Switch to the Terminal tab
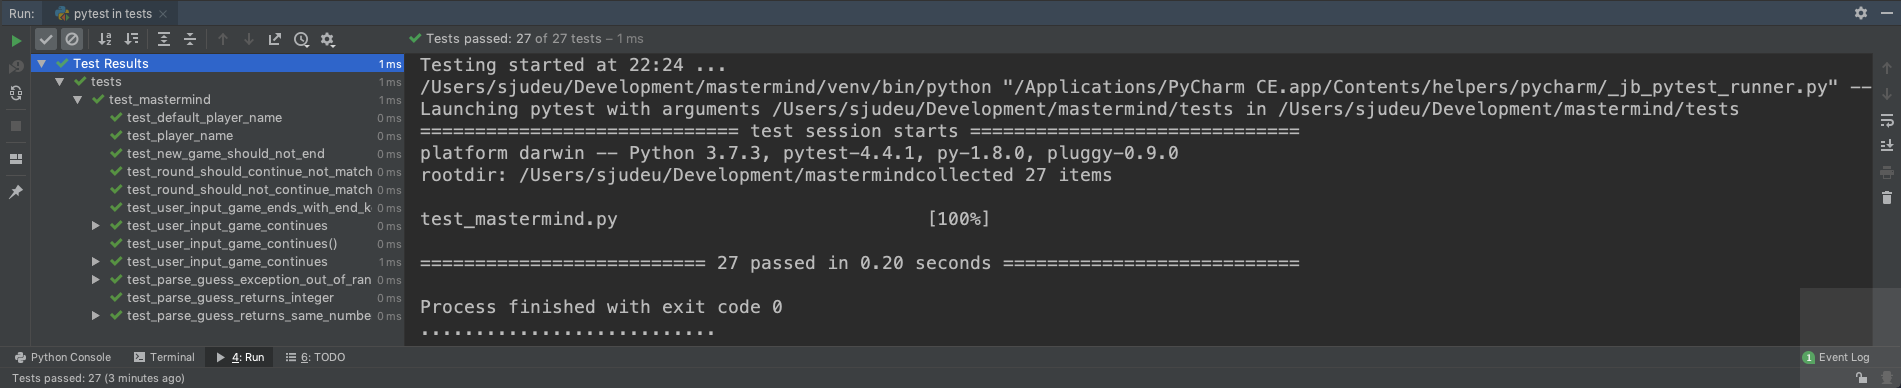Screen dimensions: 1901x388 (x=164, y=357)
